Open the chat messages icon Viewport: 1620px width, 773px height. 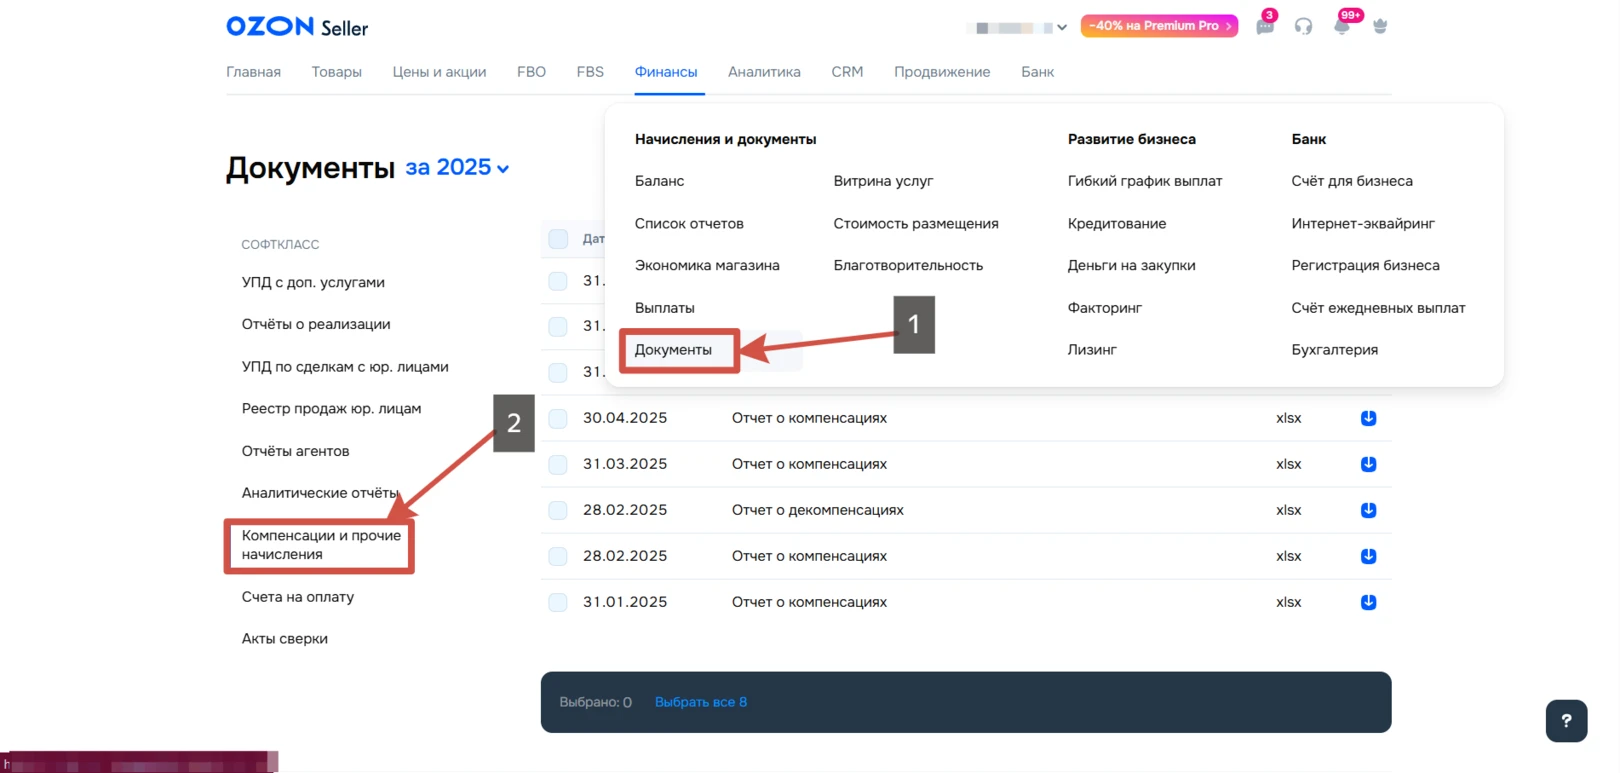pyautogui.click(x=1265, y=27)
